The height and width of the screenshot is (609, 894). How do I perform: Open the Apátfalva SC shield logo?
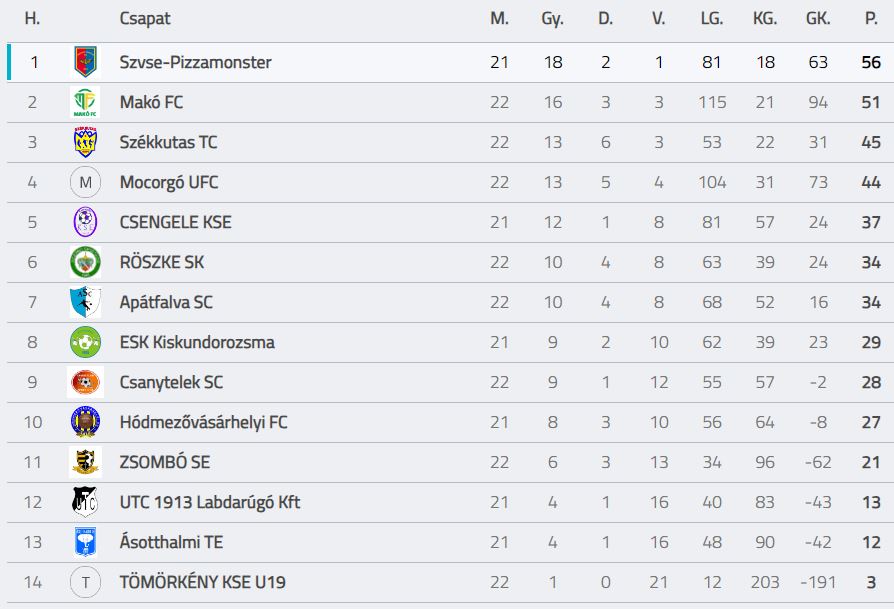point(86,302)
